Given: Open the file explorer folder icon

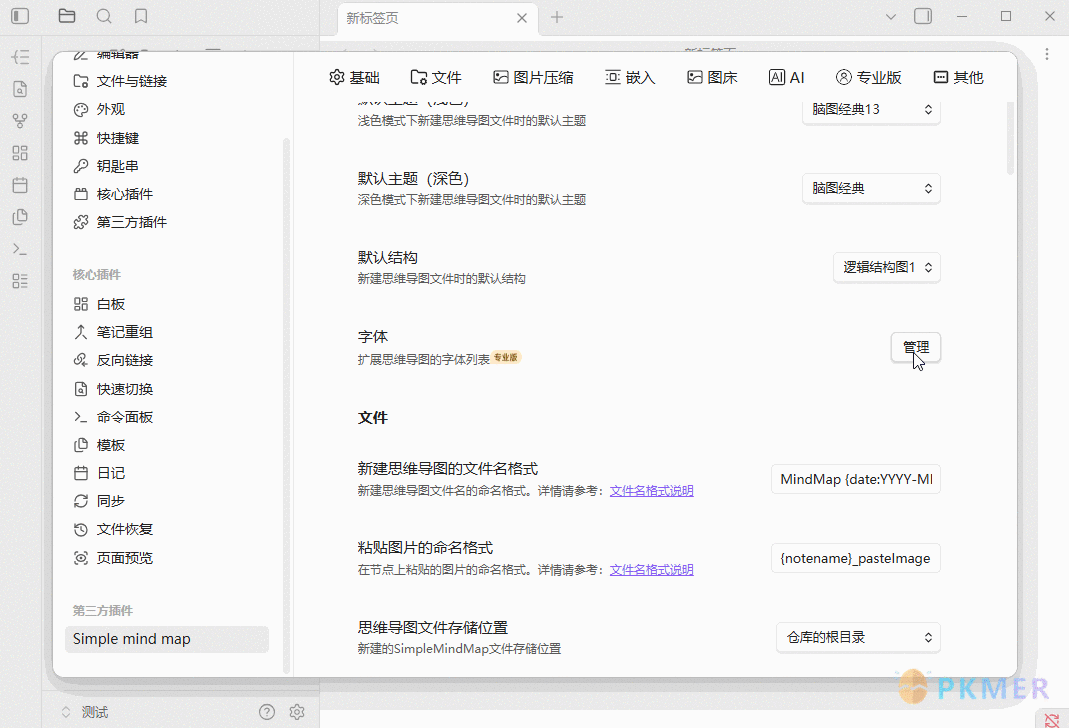Looking at the screenshot, I should 67,16.
